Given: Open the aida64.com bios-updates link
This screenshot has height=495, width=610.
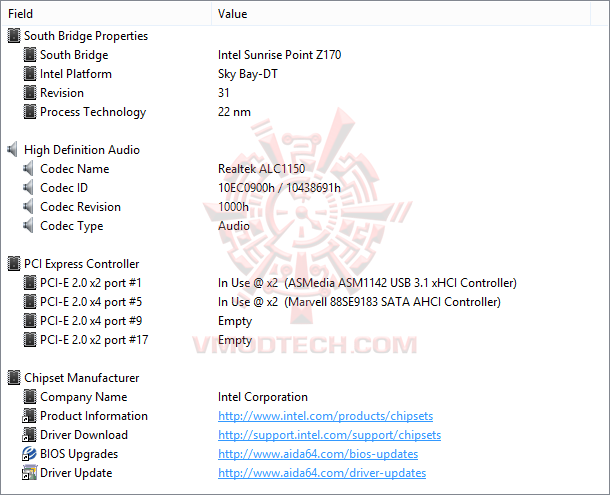Looking at the screenshot, I should pos(318,454).
